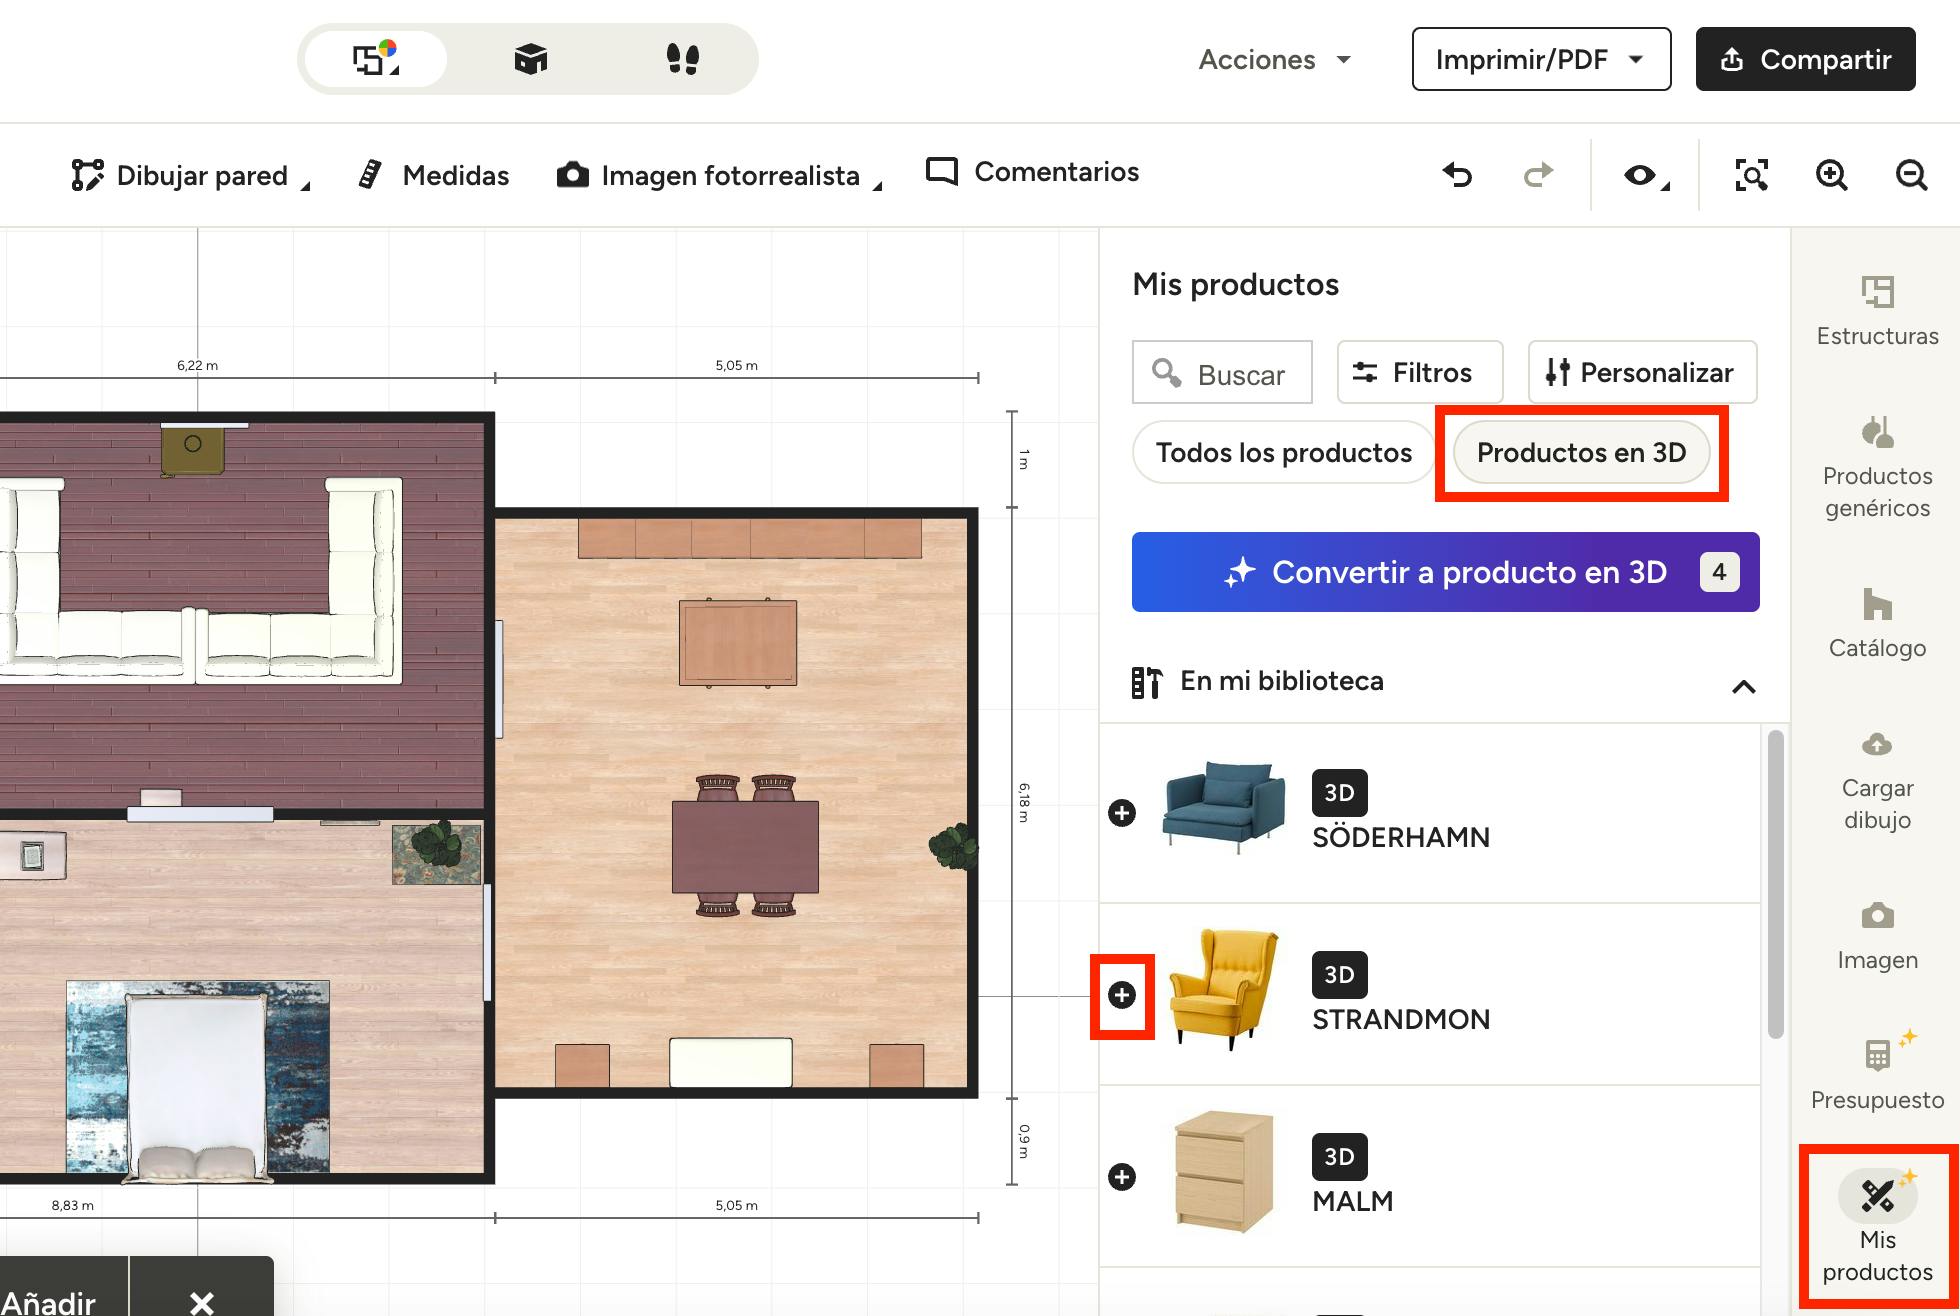Switch to walkthrough footprints view
Viewport: 1960px width, 1316px height.
682,59
